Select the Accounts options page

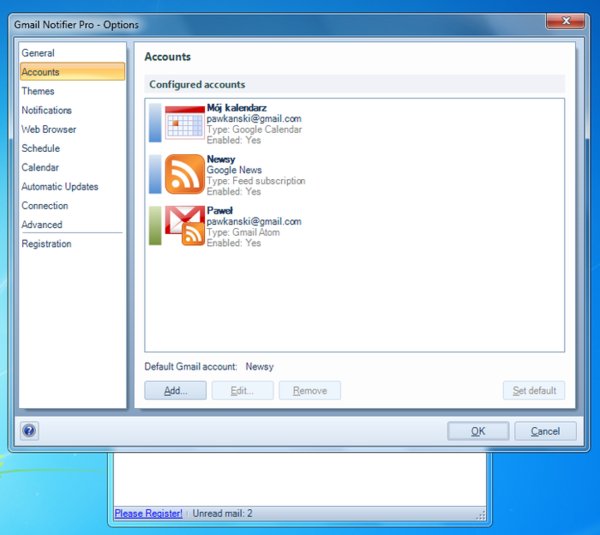pos(72,72)
